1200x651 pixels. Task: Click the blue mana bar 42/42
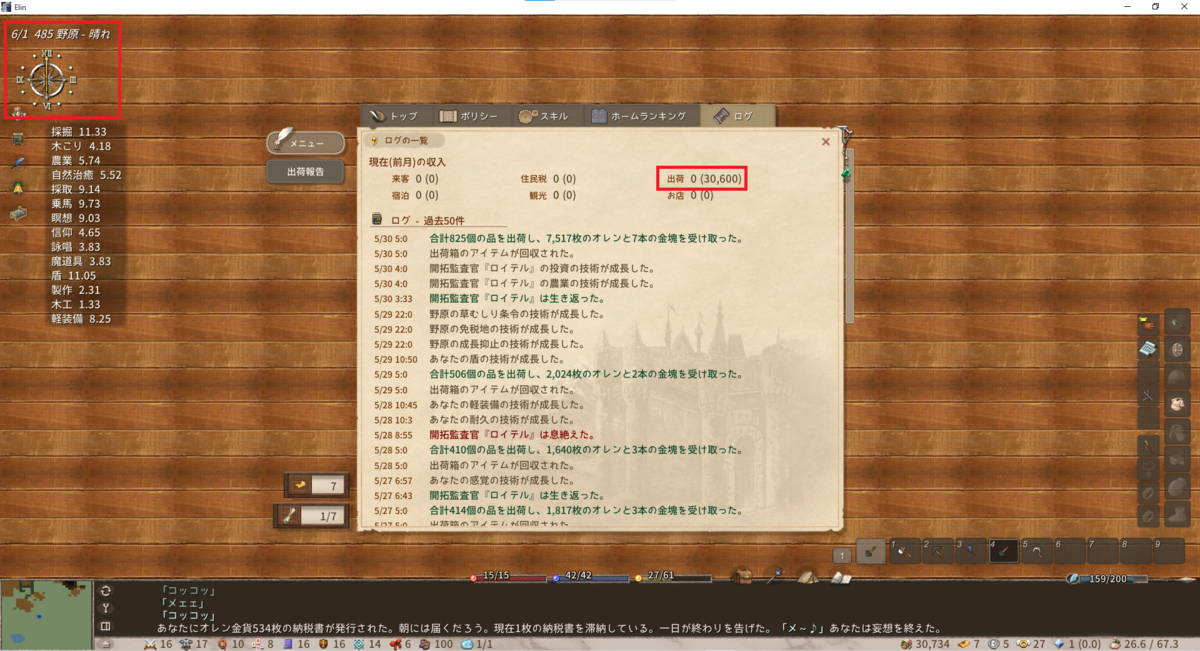(591, 577)
